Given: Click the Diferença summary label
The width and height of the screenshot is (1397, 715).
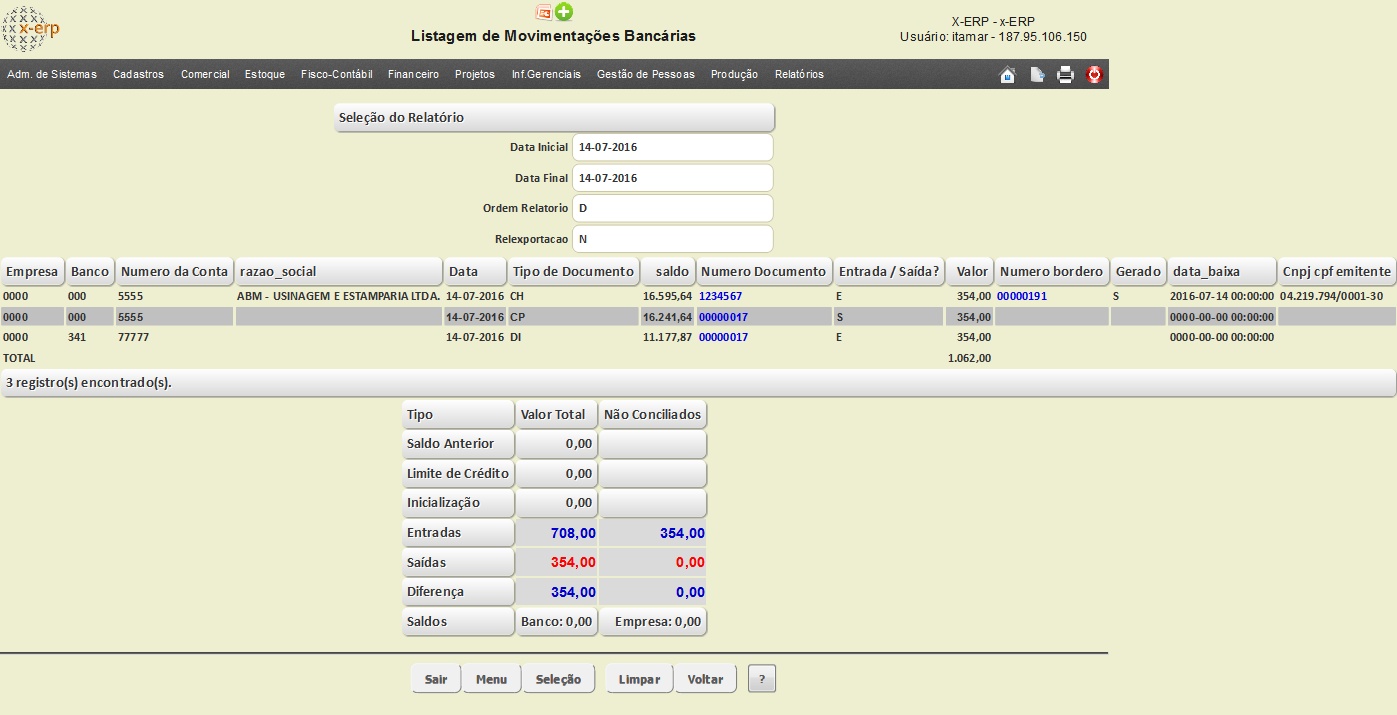Looking at the screenshot, I should 458,592.
